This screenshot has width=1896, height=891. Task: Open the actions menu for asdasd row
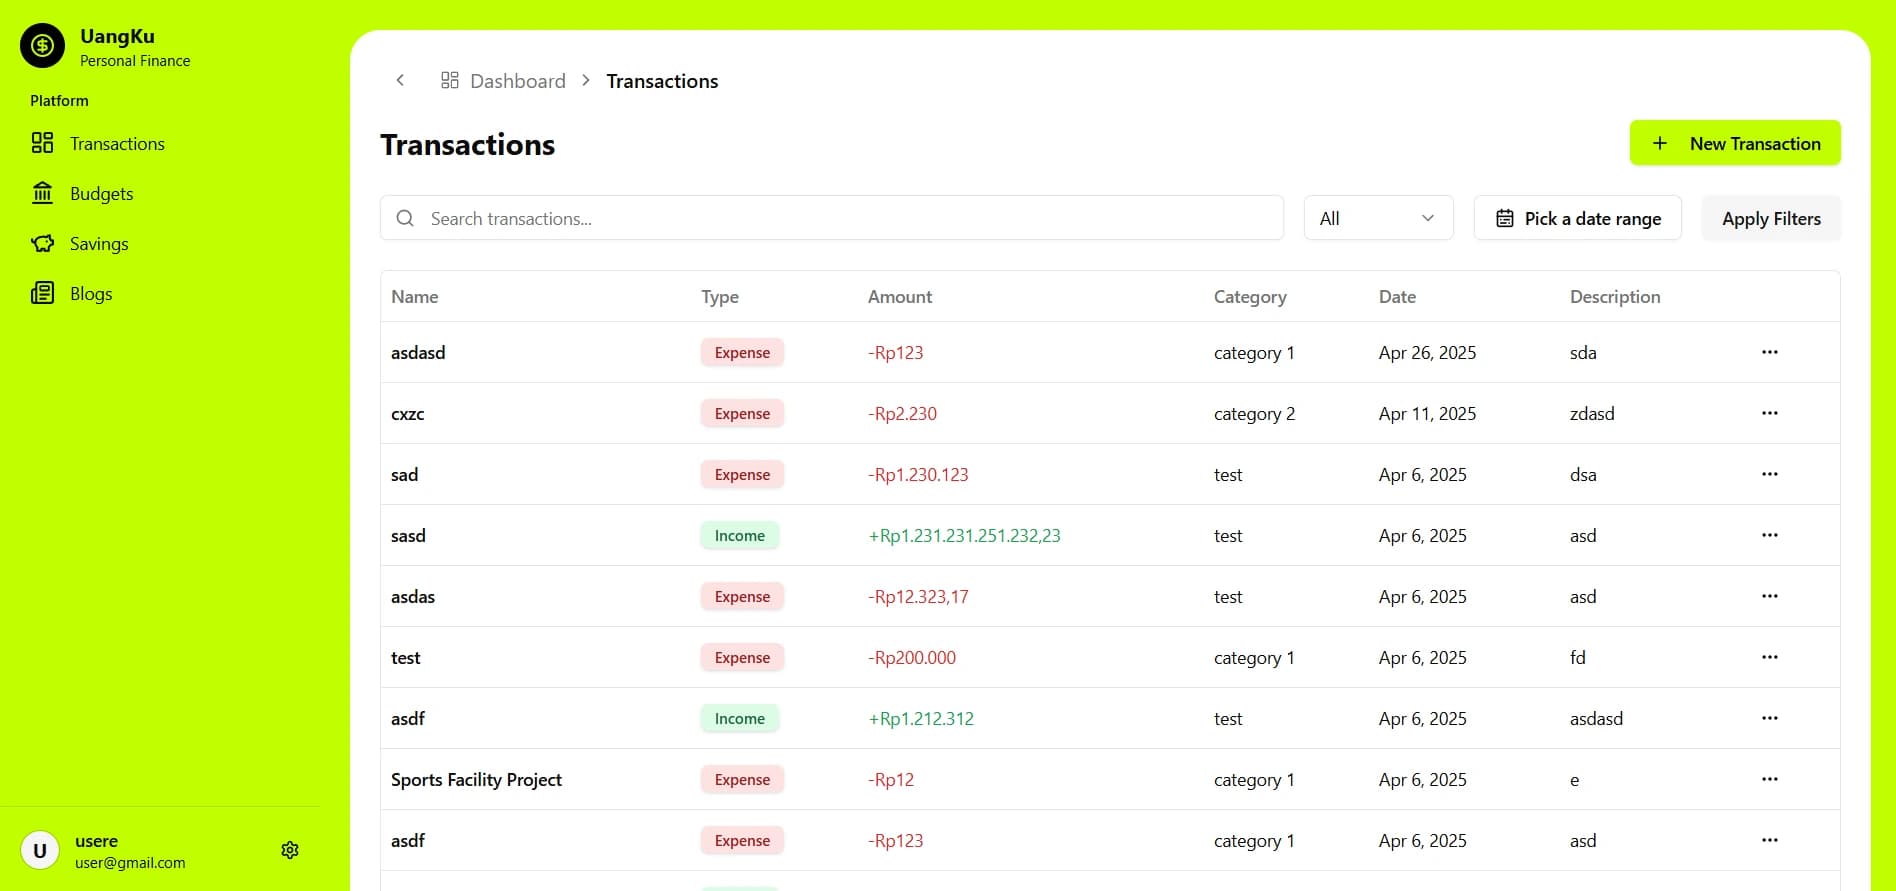(x=1770, y=352)
